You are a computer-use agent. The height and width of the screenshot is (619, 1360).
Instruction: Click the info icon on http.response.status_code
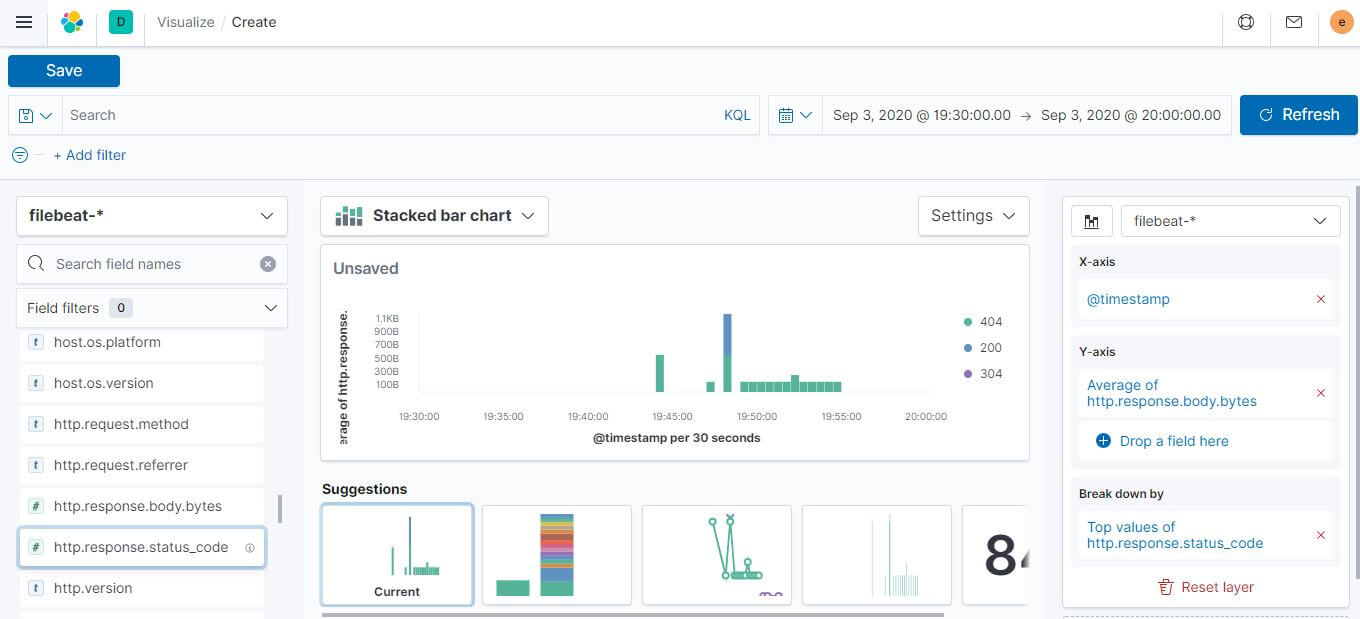pyautogui.click(x=250, y=547)
